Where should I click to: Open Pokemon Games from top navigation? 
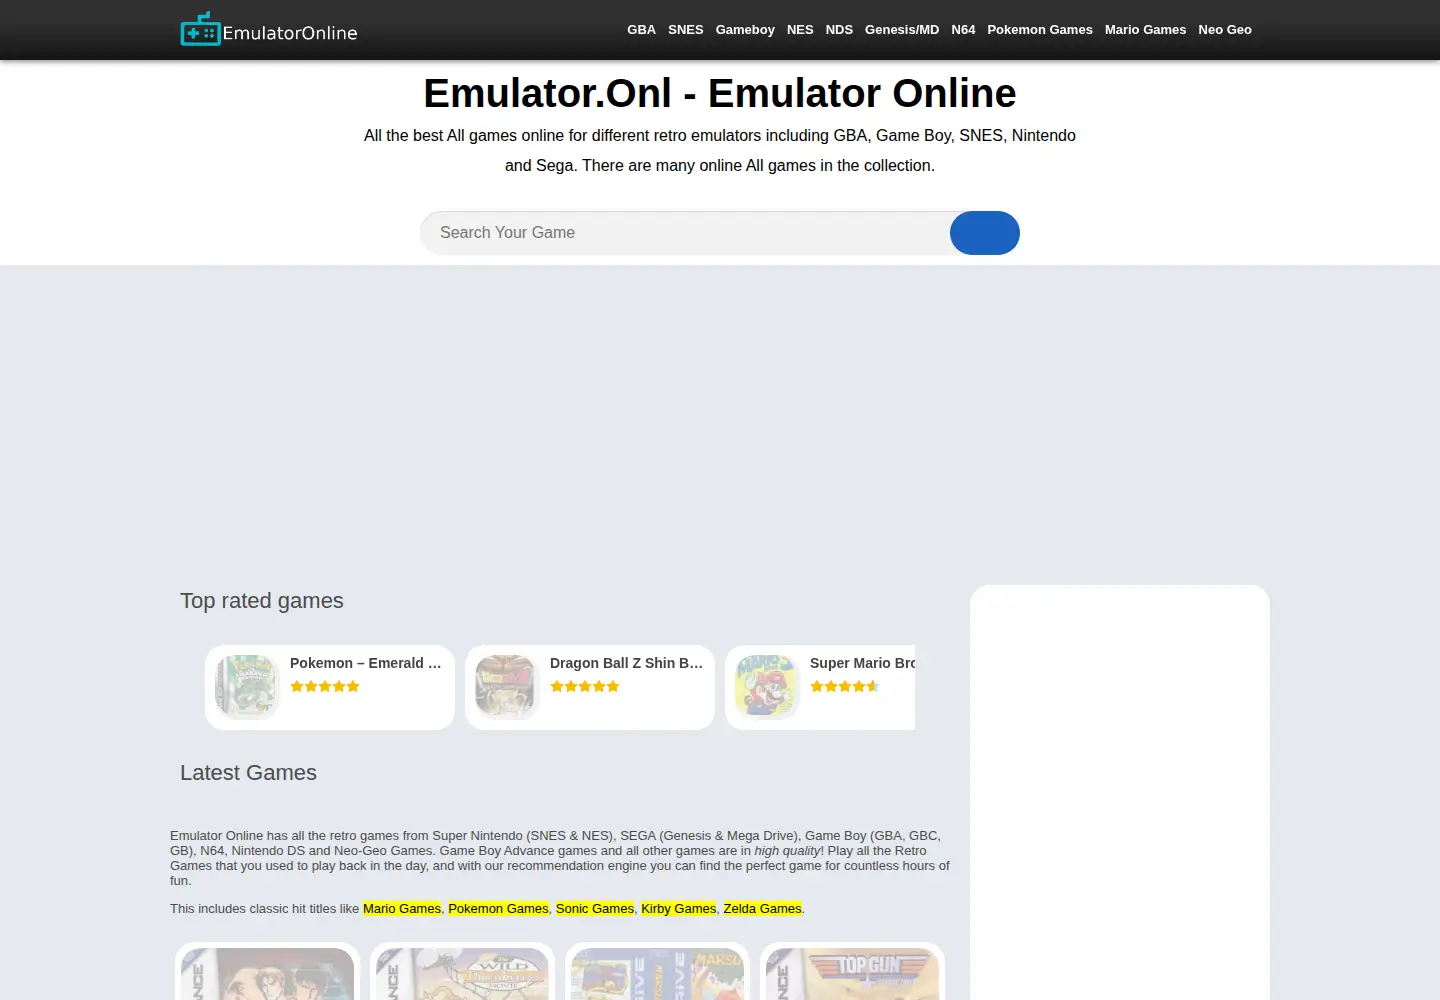tap(1040, 30)
